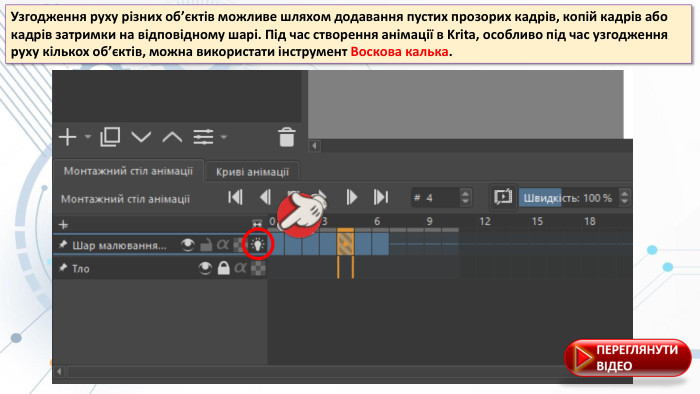
Task: Switch to Монтажний стіл анімації tab
Action: pos(128,171)
